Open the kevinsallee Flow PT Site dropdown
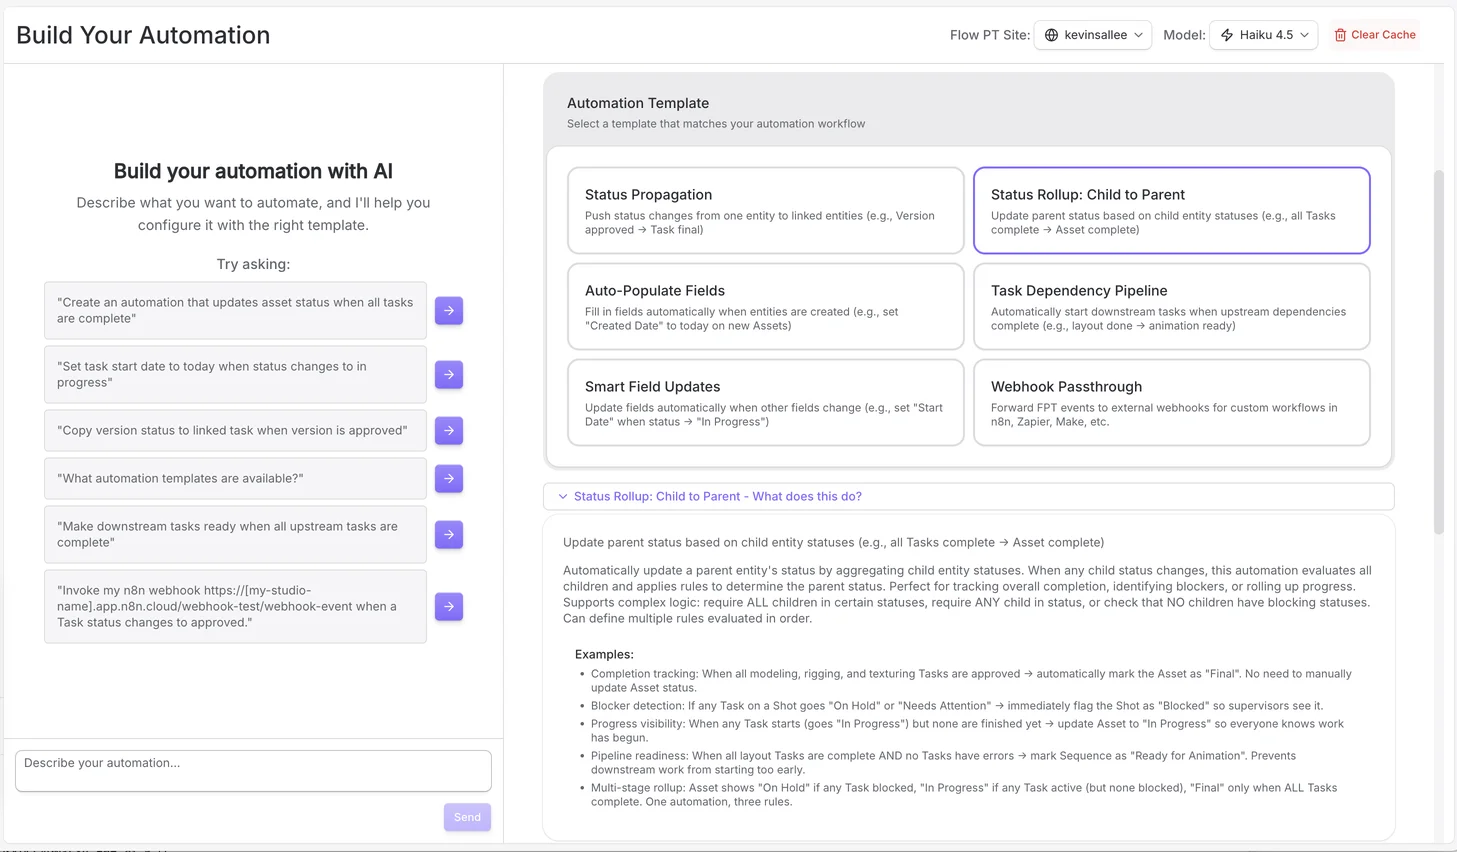 point(1093,34)
